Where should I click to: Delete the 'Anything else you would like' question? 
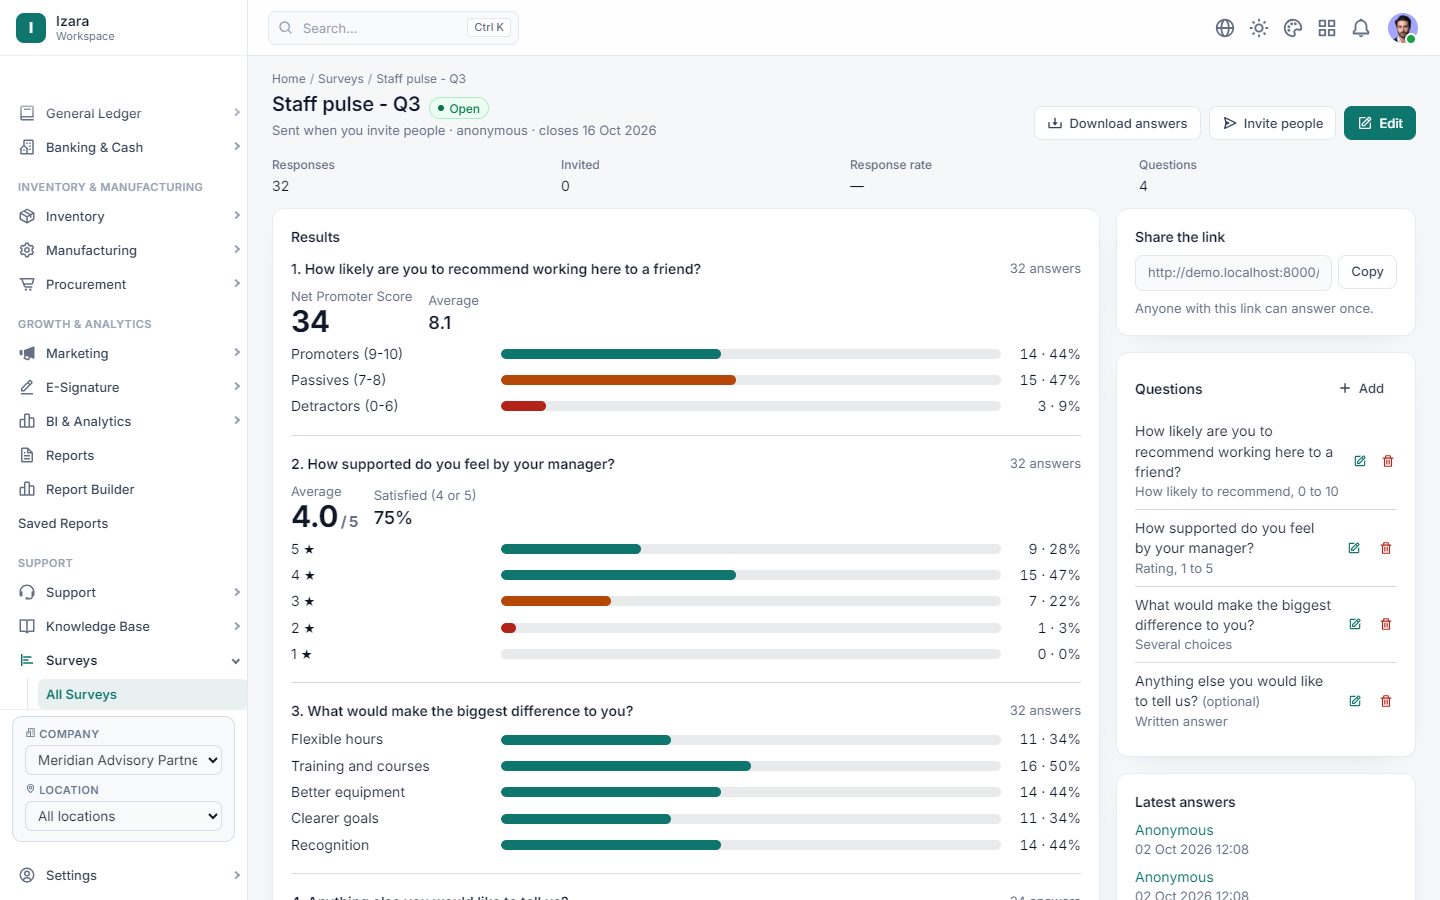pyautogui.click(x=1386, y=701)
